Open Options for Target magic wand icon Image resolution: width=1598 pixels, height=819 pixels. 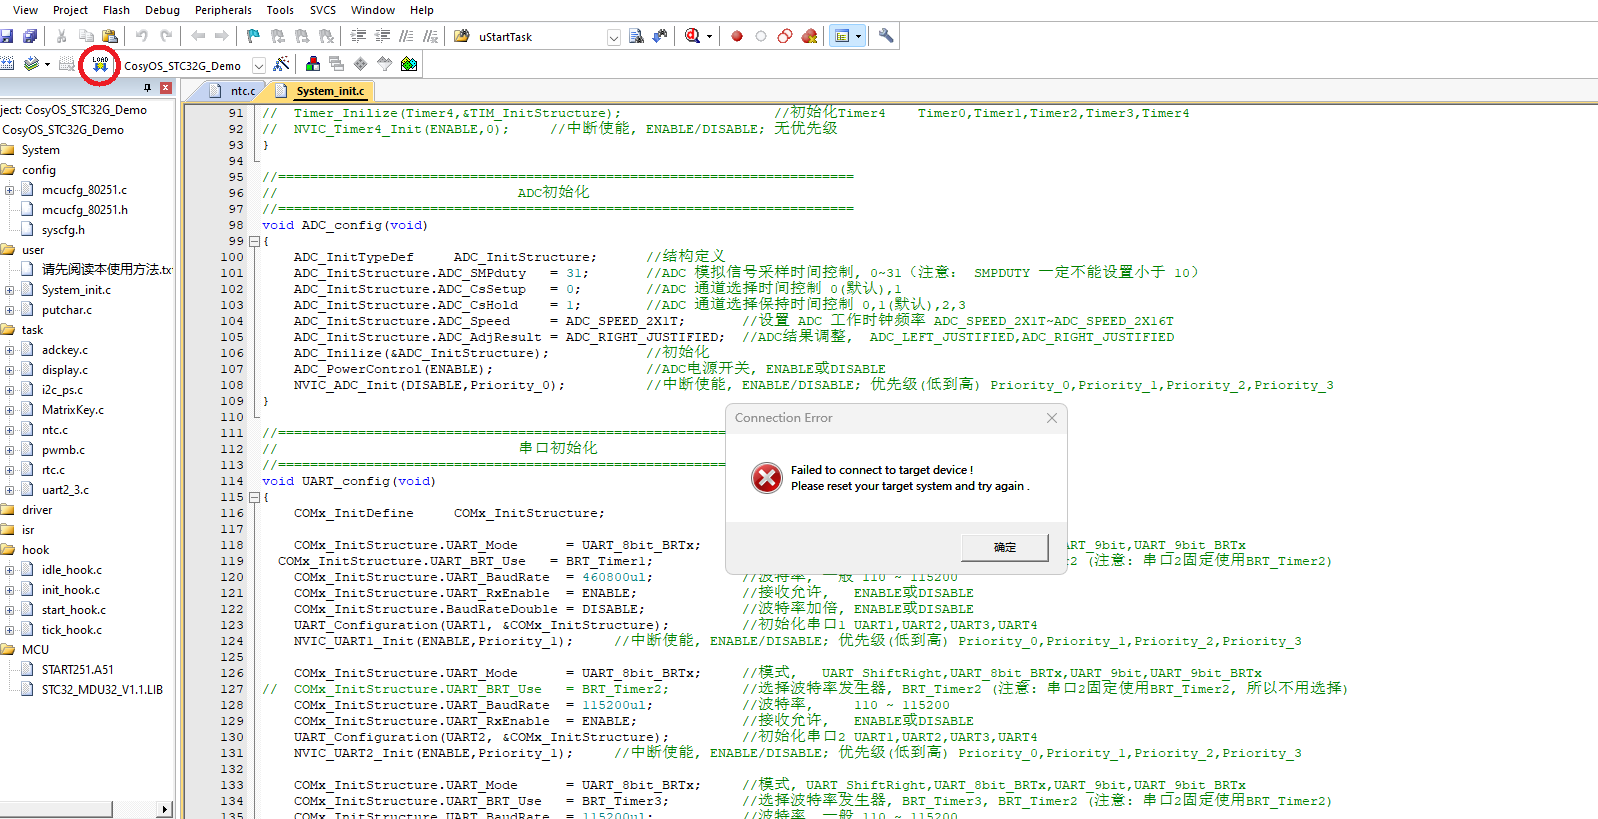tap(282, 64)
